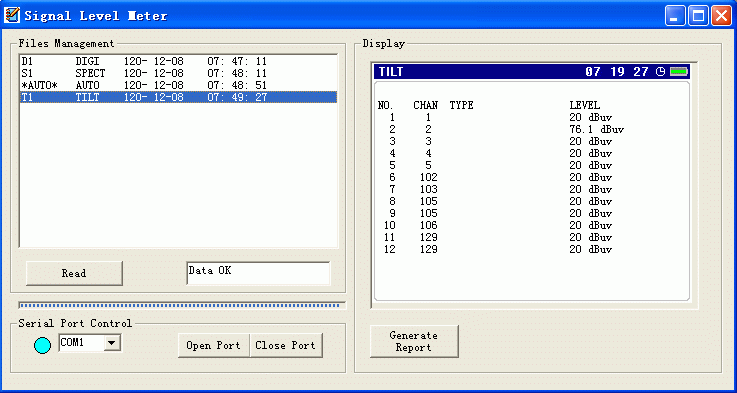Viewport: 737px width, 393px height.
Task: Click the COM1 text in combo box
Action: [x=72, y=343]
